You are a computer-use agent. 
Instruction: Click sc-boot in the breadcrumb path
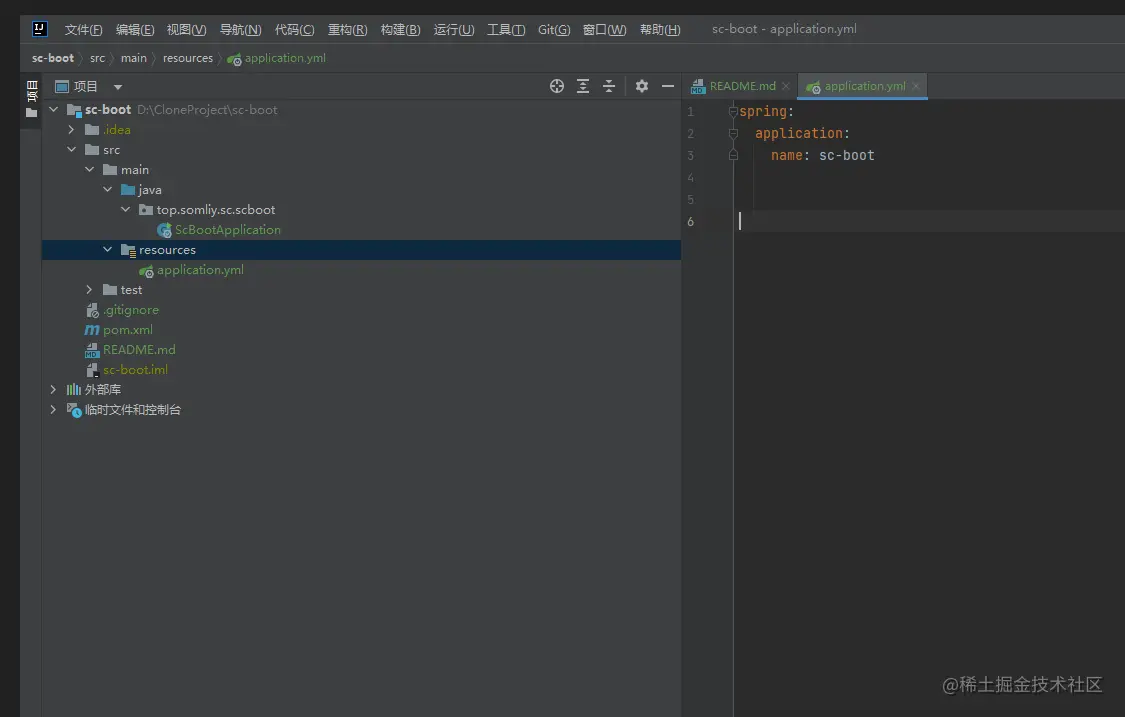pos(52,58)
